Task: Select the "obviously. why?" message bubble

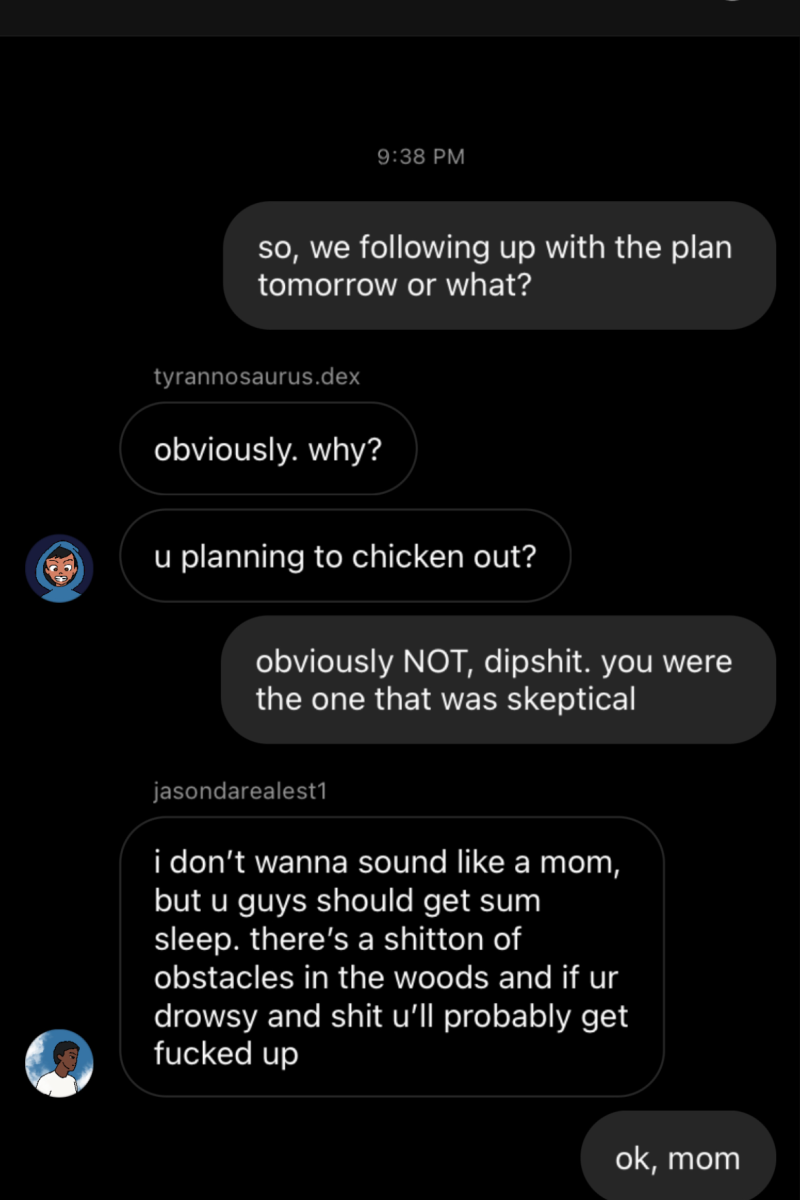Action: point(268,449)
